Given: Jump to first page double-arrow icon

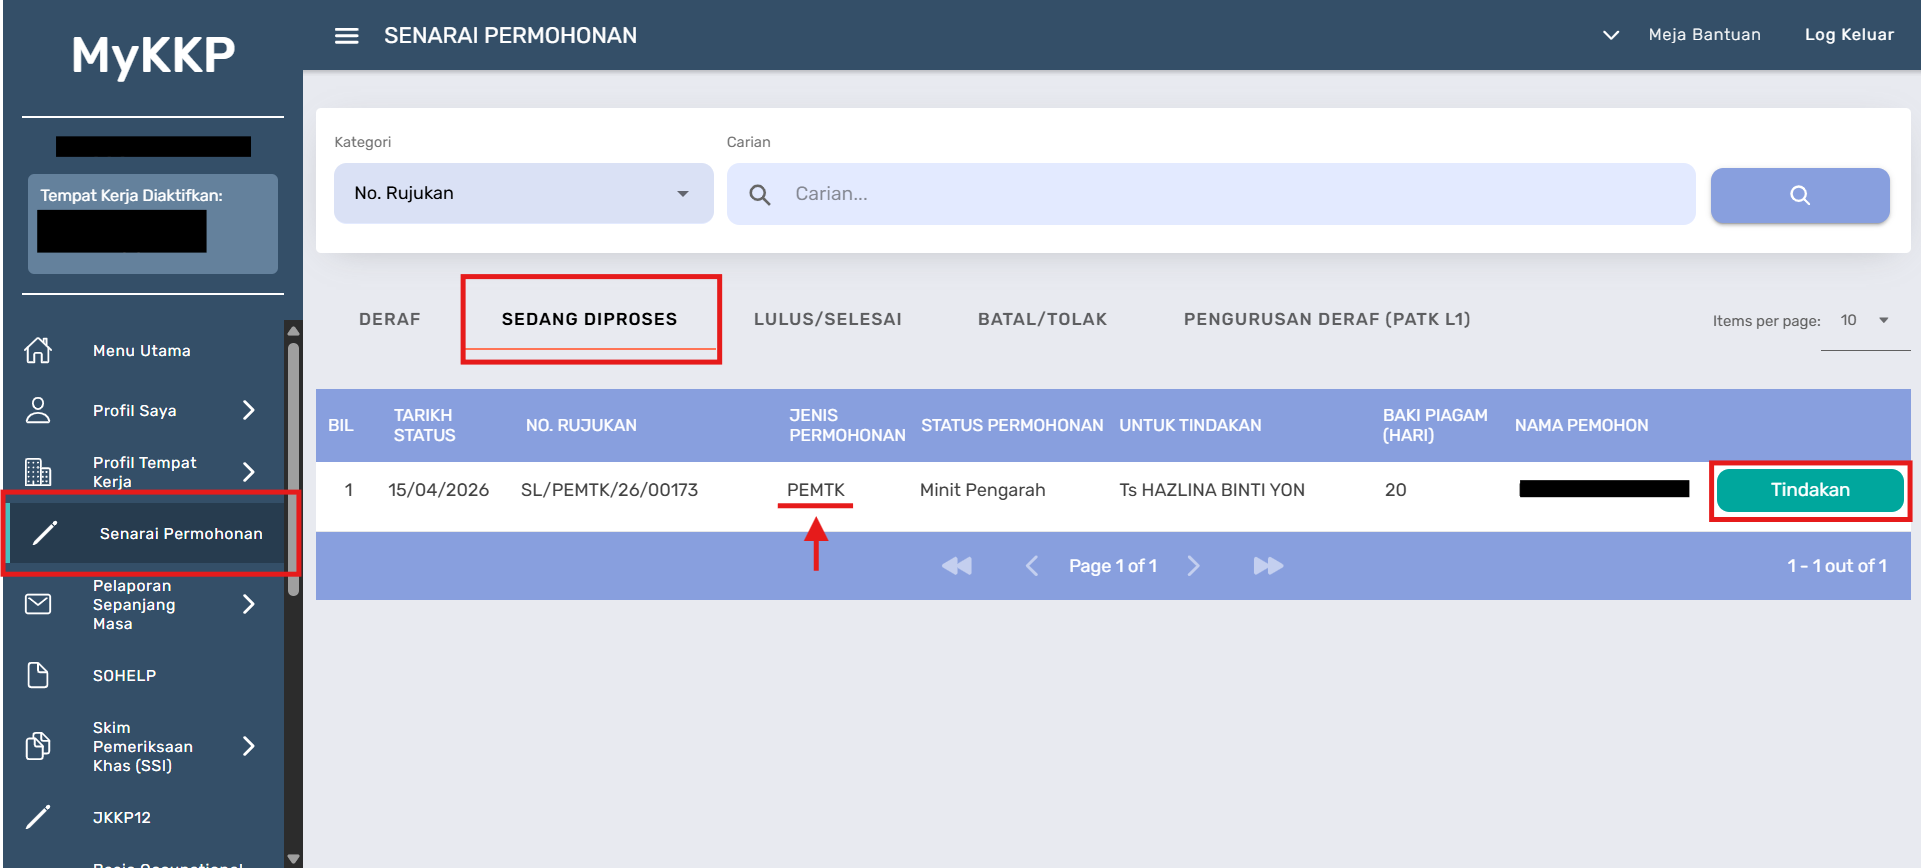Looking at the screenshot, I should point(957,566).
